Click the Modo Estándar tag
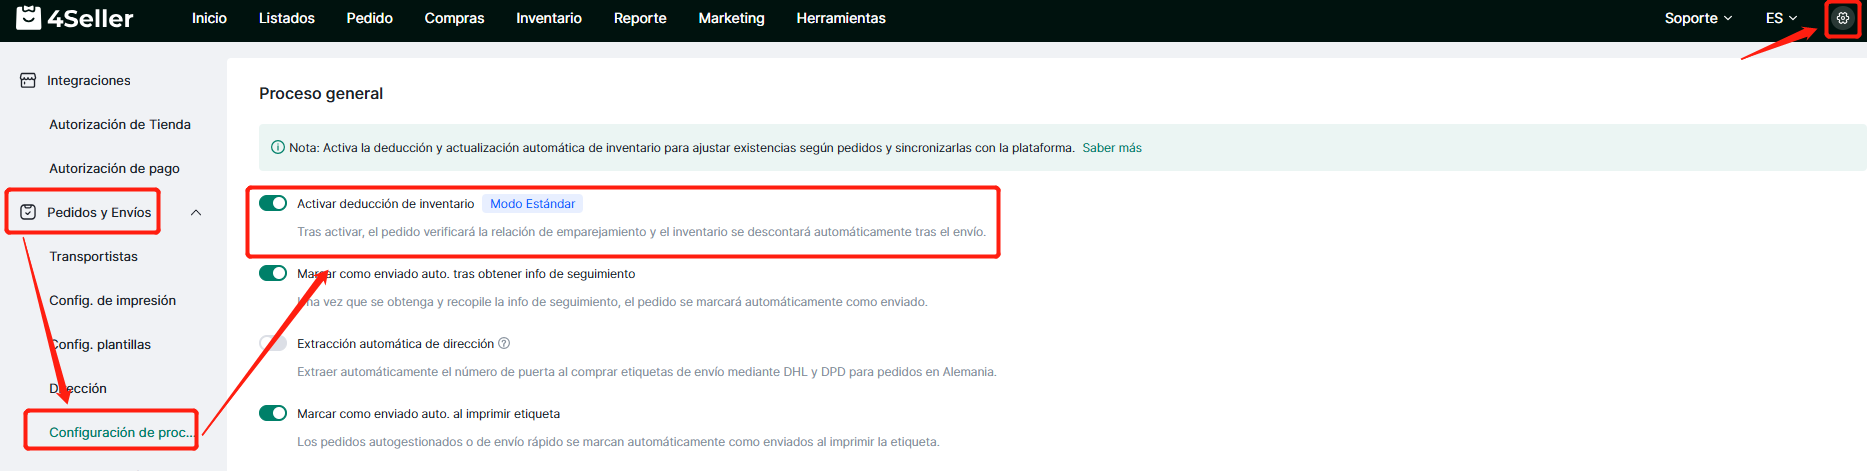 point(532,204)
